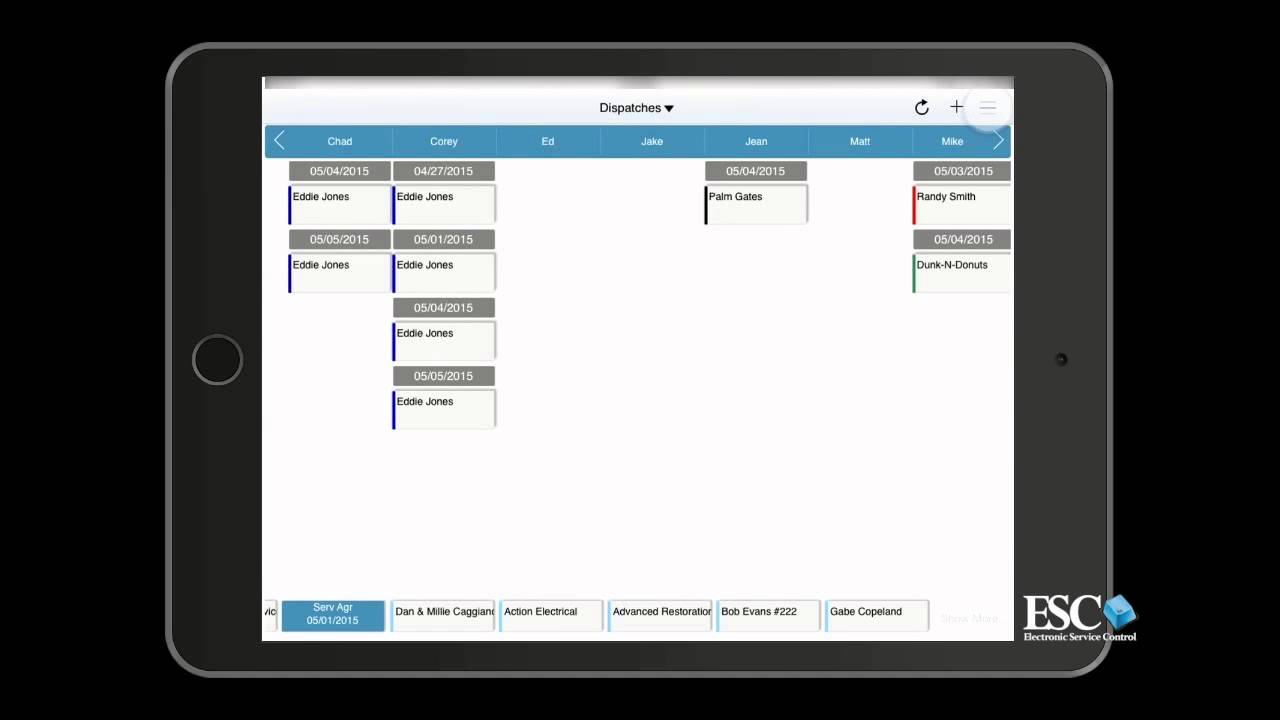Click the ESC Electronic Service Control logo
Viewport: 1280px width, 720px height.
(x=1080, y=618)
